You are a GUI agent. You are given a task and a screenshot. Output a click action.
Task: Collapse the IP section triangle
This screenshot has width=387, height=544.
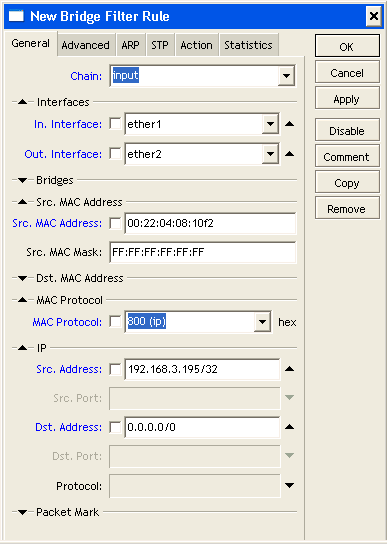23,348
